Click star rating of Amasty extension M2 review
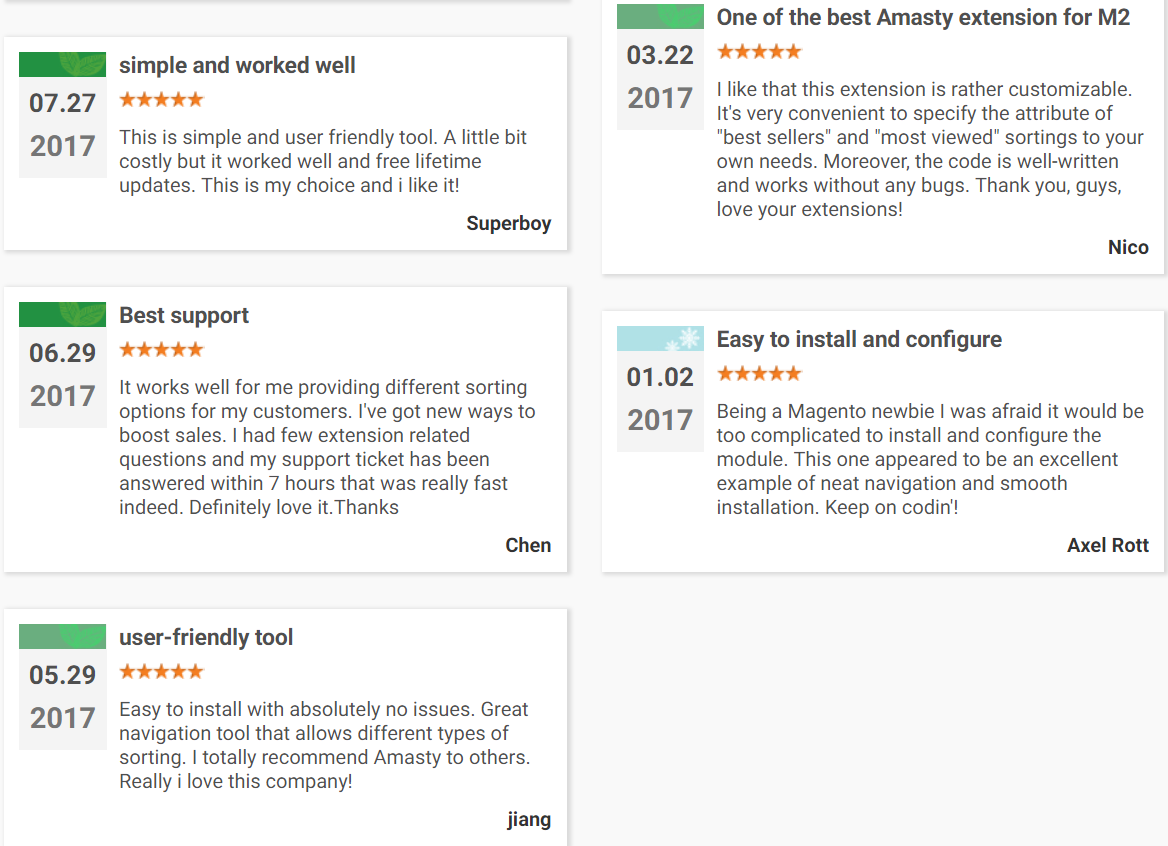This screenshot has width=1168, height=846. (759, 51)
